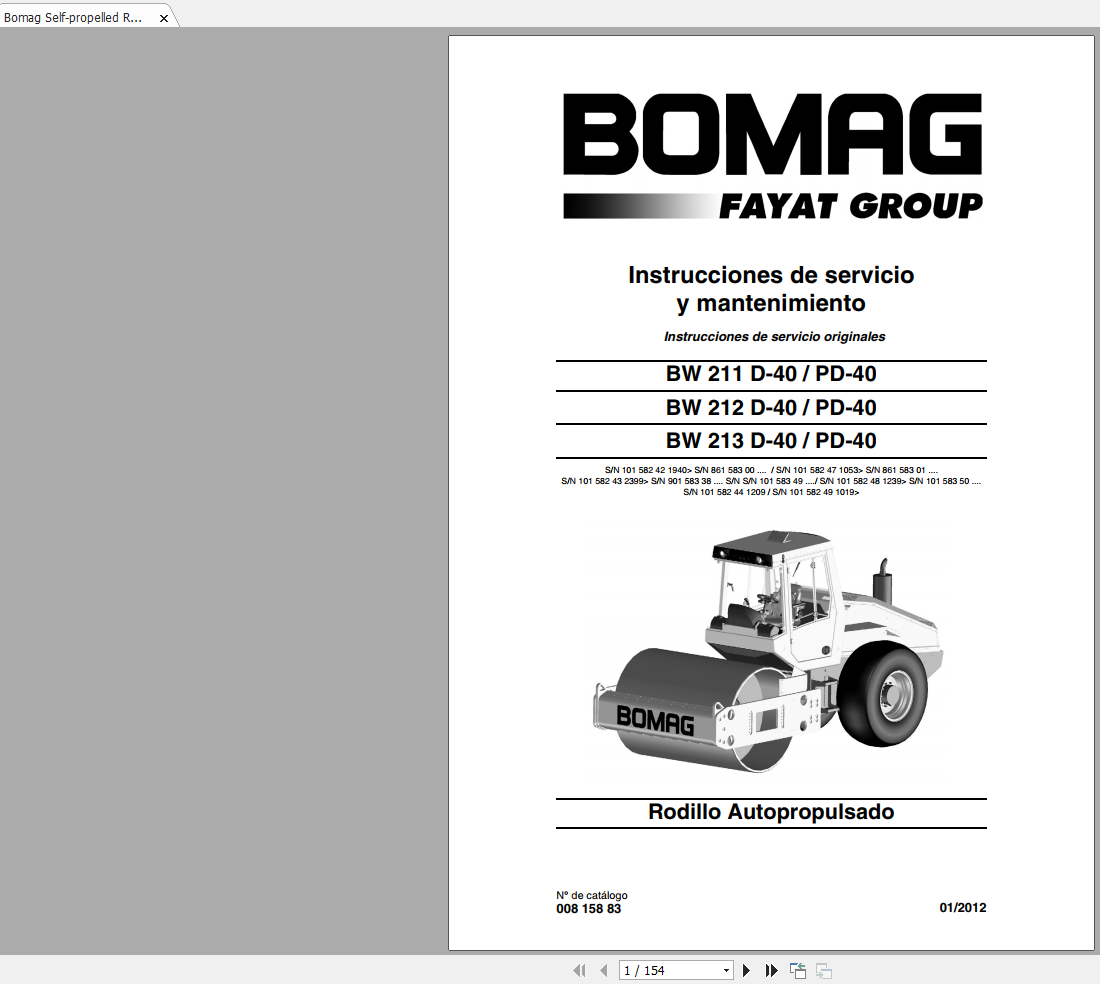Click the Rodillo Autopropulsado heading
The width and height of the screenshot is (1100, 984).
(771, 812)
